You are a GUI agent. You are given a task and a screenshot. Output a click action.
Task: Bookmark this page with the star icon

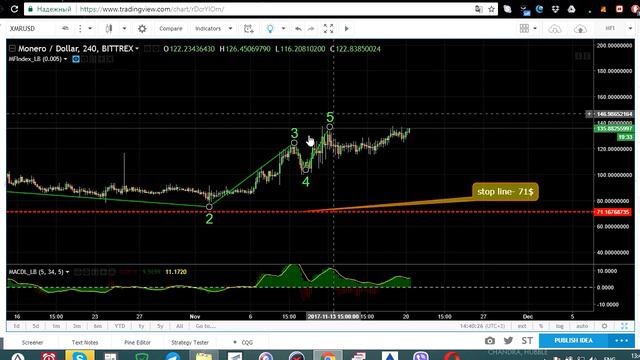[491, 9]
